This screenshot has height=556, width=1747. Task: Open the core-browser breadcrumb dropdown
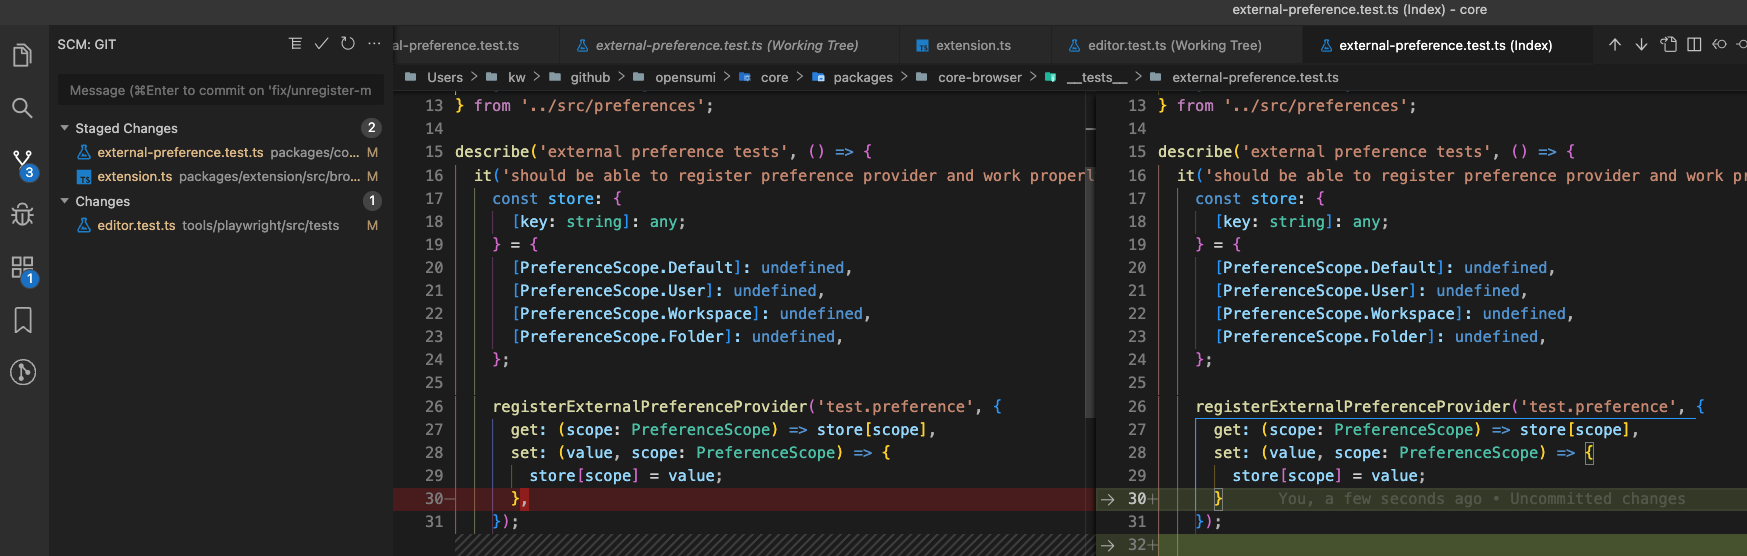tap(979, 77)
